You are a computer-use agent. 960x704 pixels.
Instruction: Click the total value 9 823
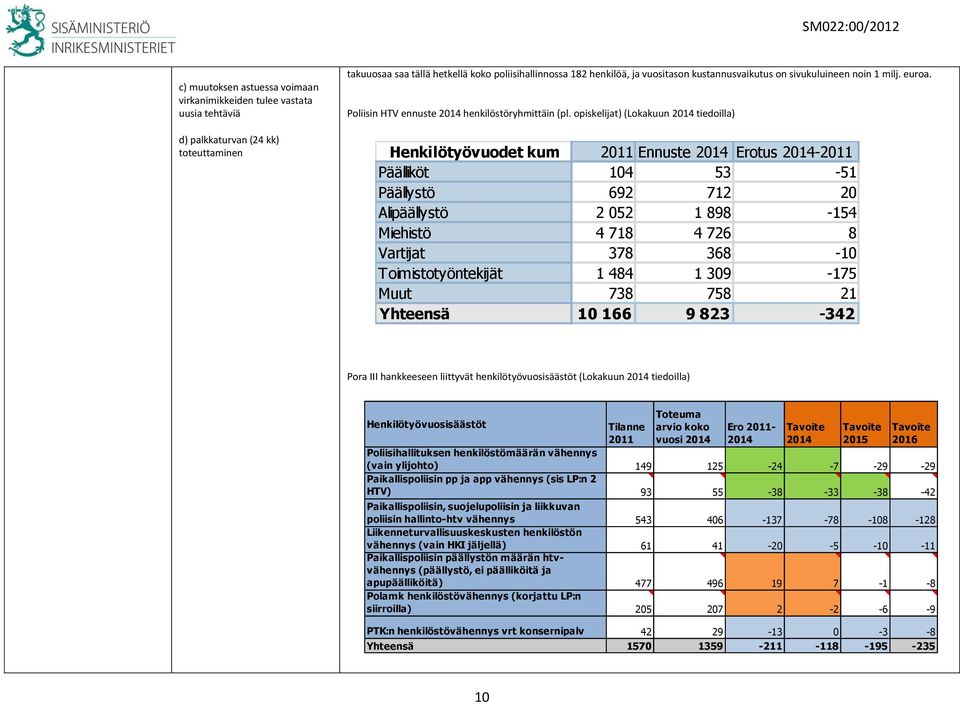[x=708, y=314]
